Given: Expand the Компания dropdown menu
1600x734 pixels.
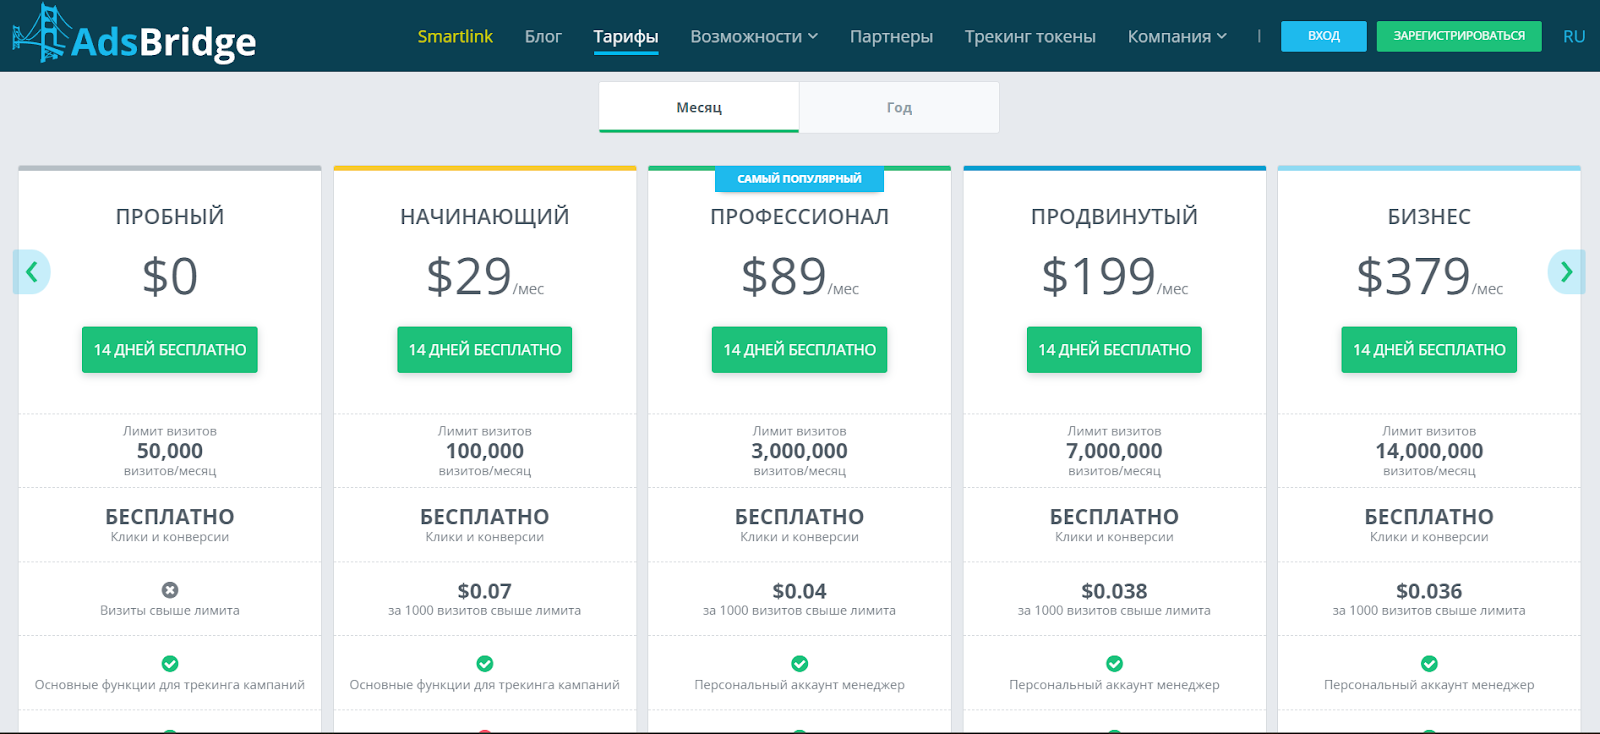Looking at the screenshot, I should point(1177,36).
